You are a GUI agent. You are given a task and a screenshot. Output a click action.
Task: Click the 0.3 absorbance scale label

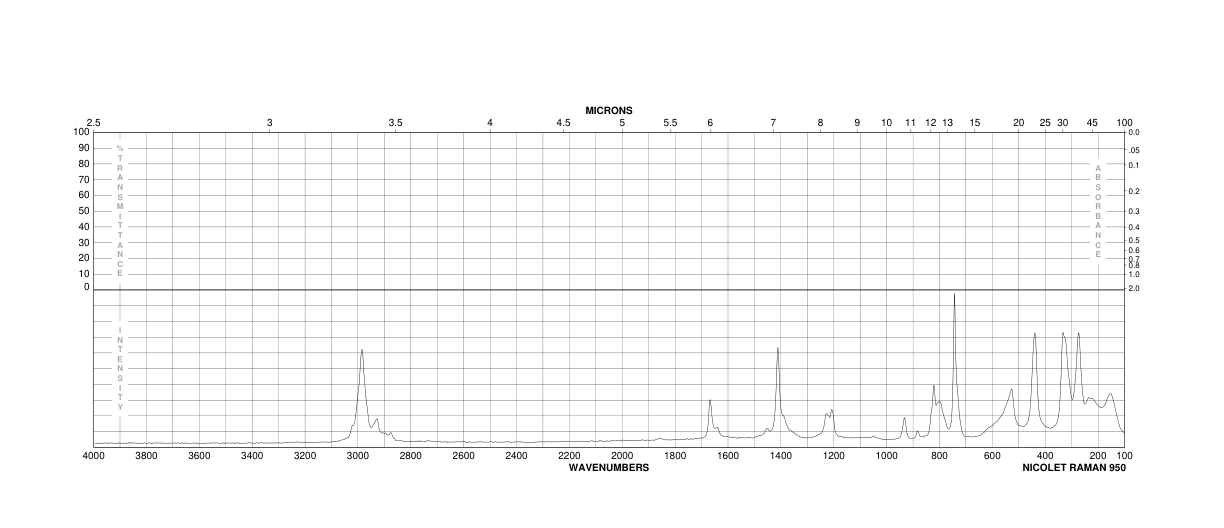point(1134,211)
